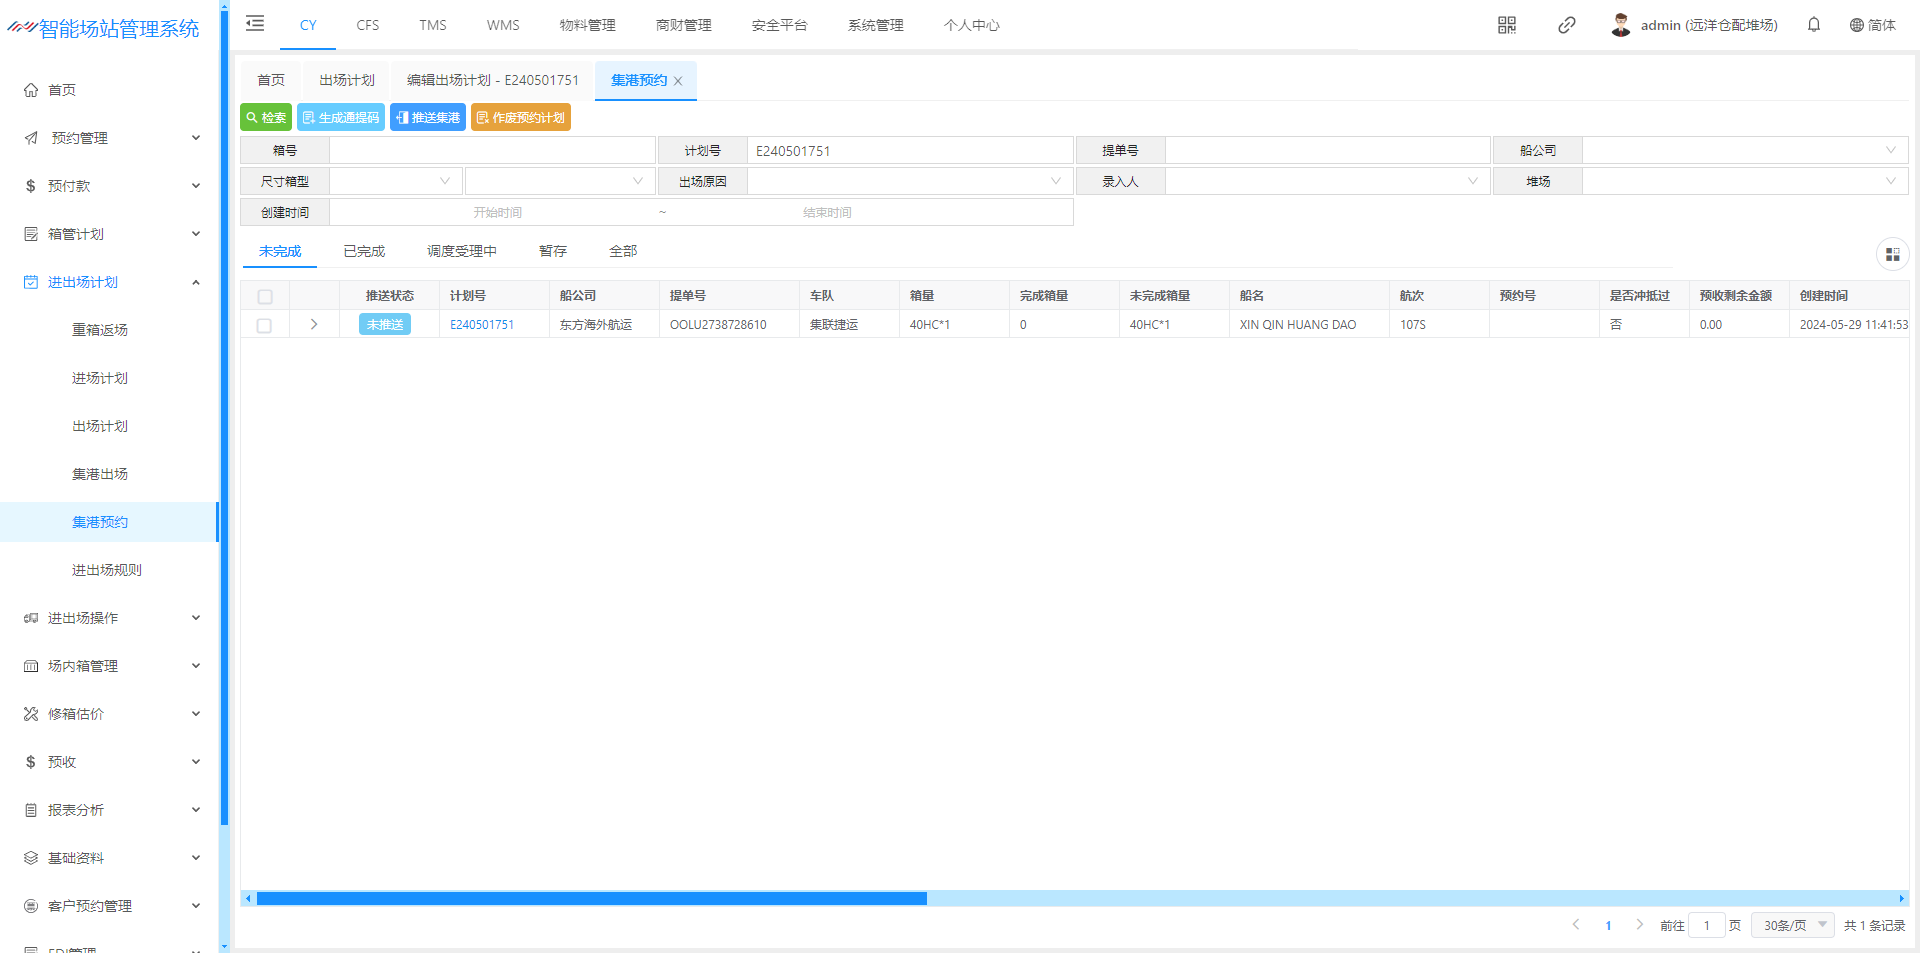Click the green 检索 search button
This screenshot has width=1920, height=953.
tap(266, 118)
